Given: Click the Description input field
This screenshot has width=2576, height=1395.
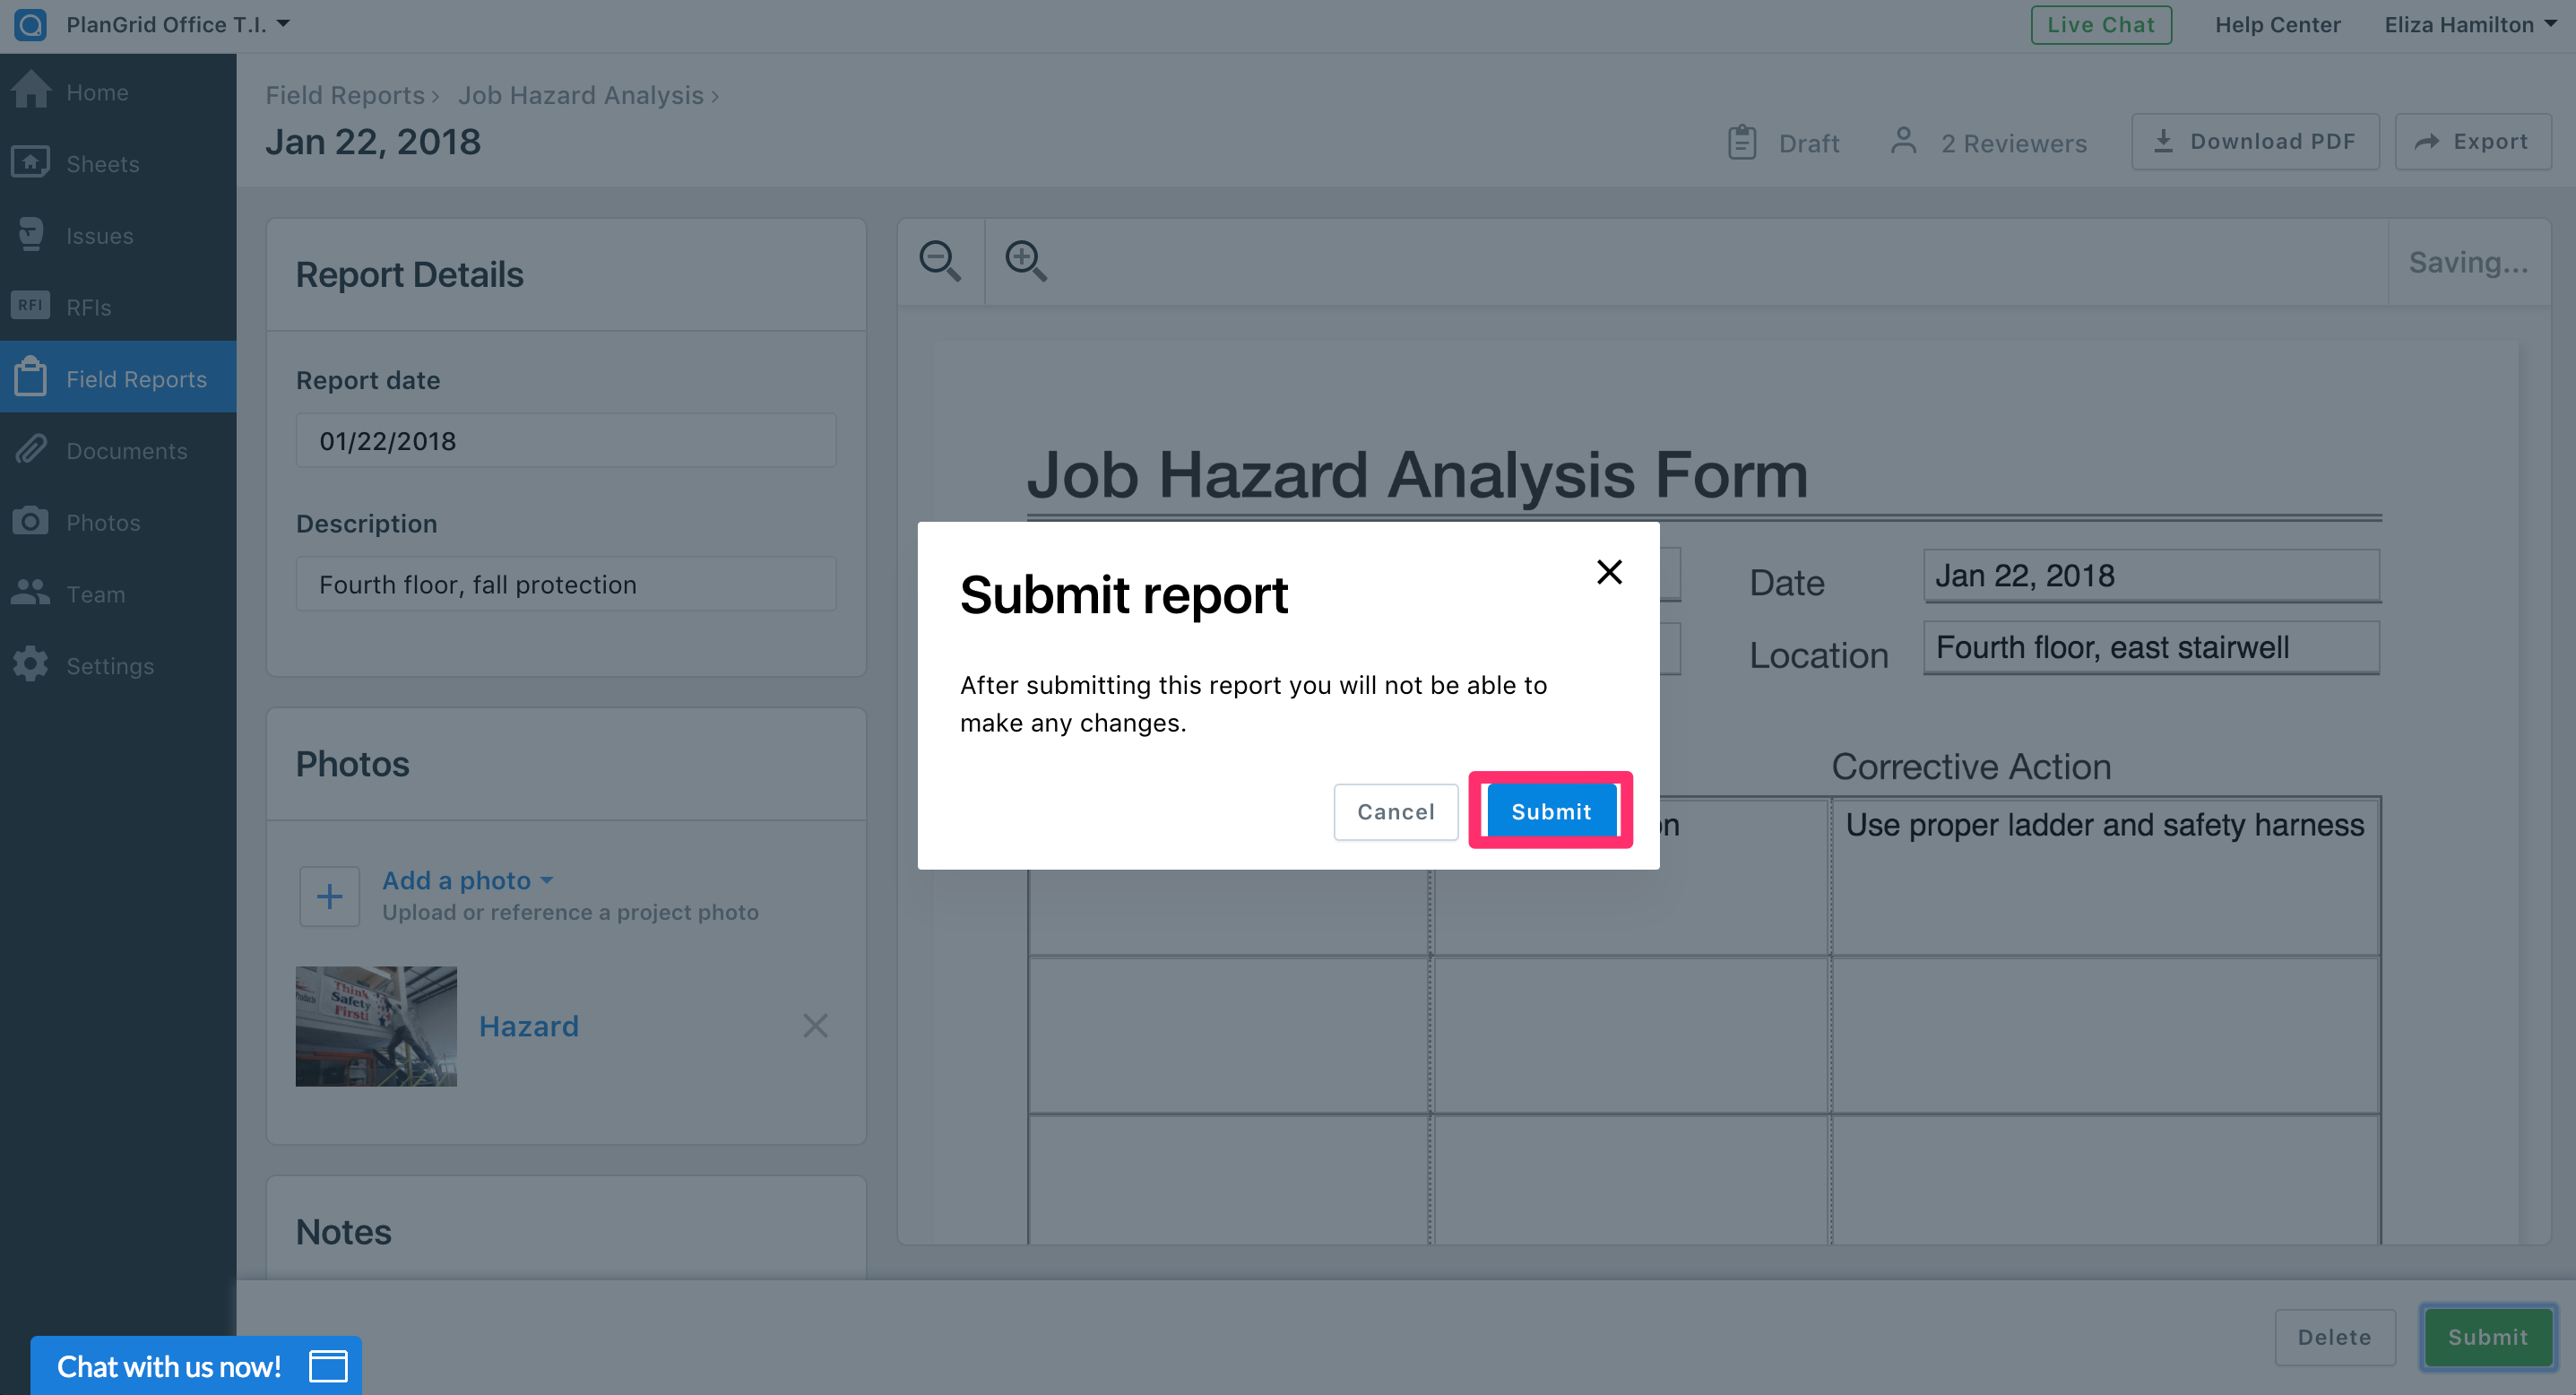Looking at the screenshot, I should [x=566, y=584].
